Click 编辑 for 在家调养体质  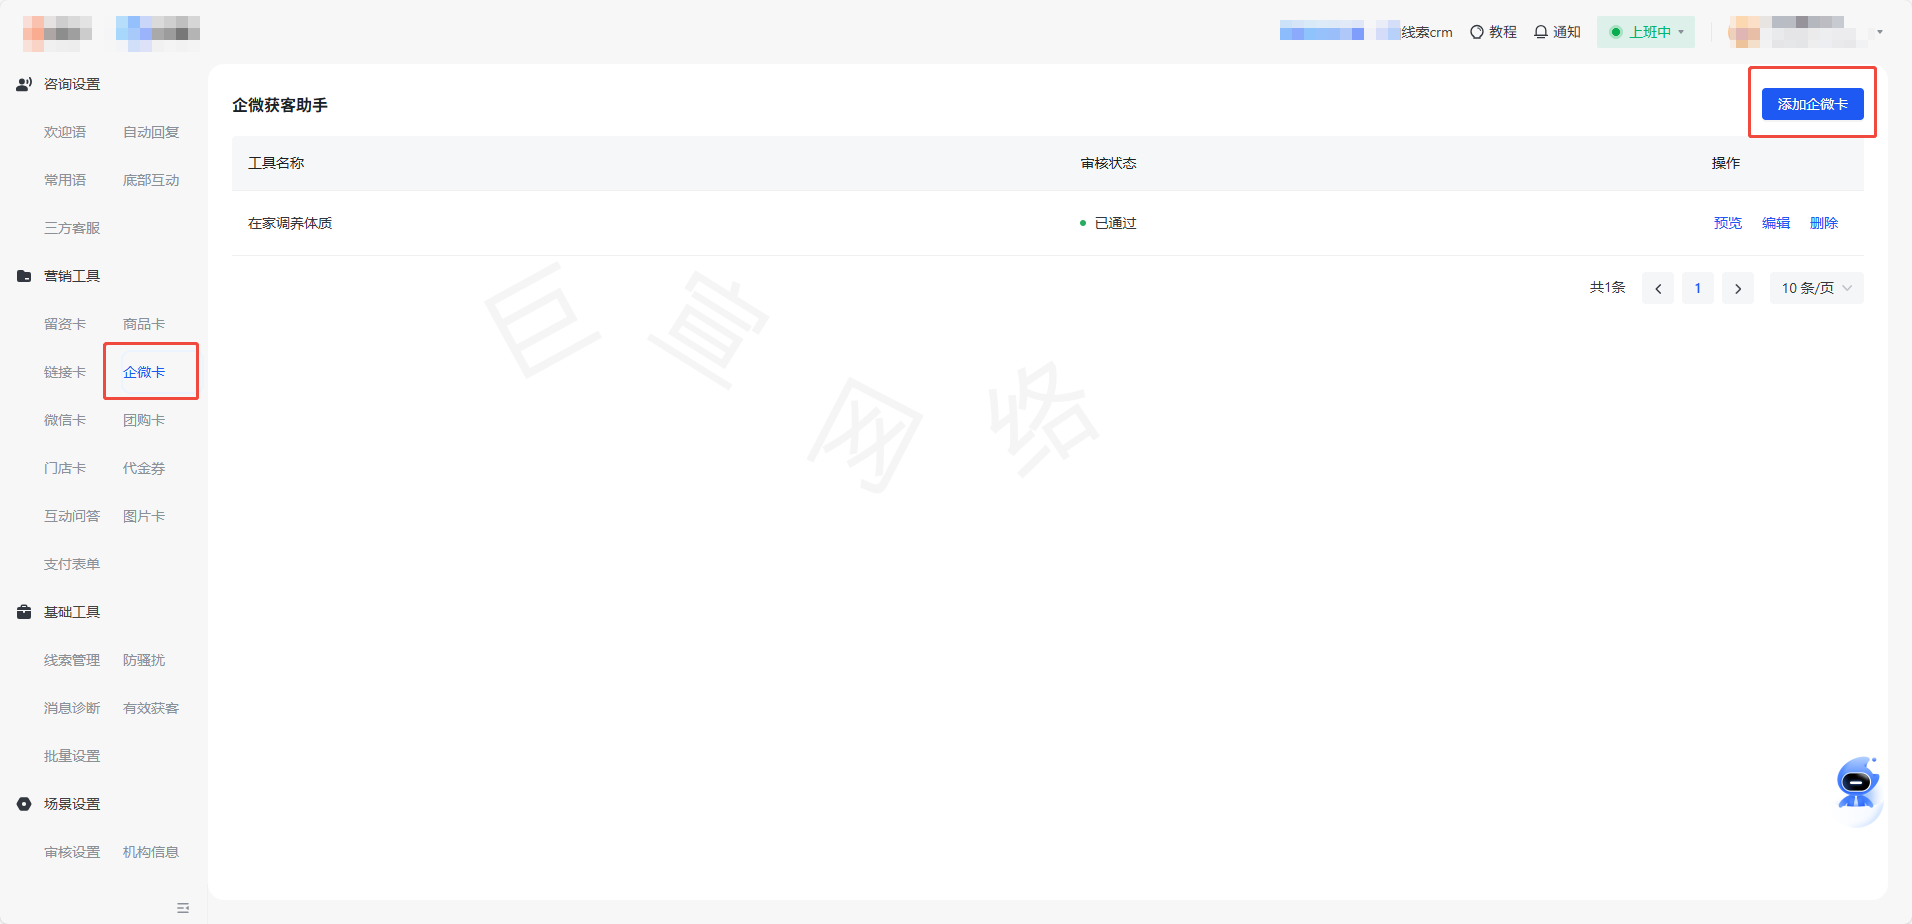pyautogui.click(x=1775, y=223)
